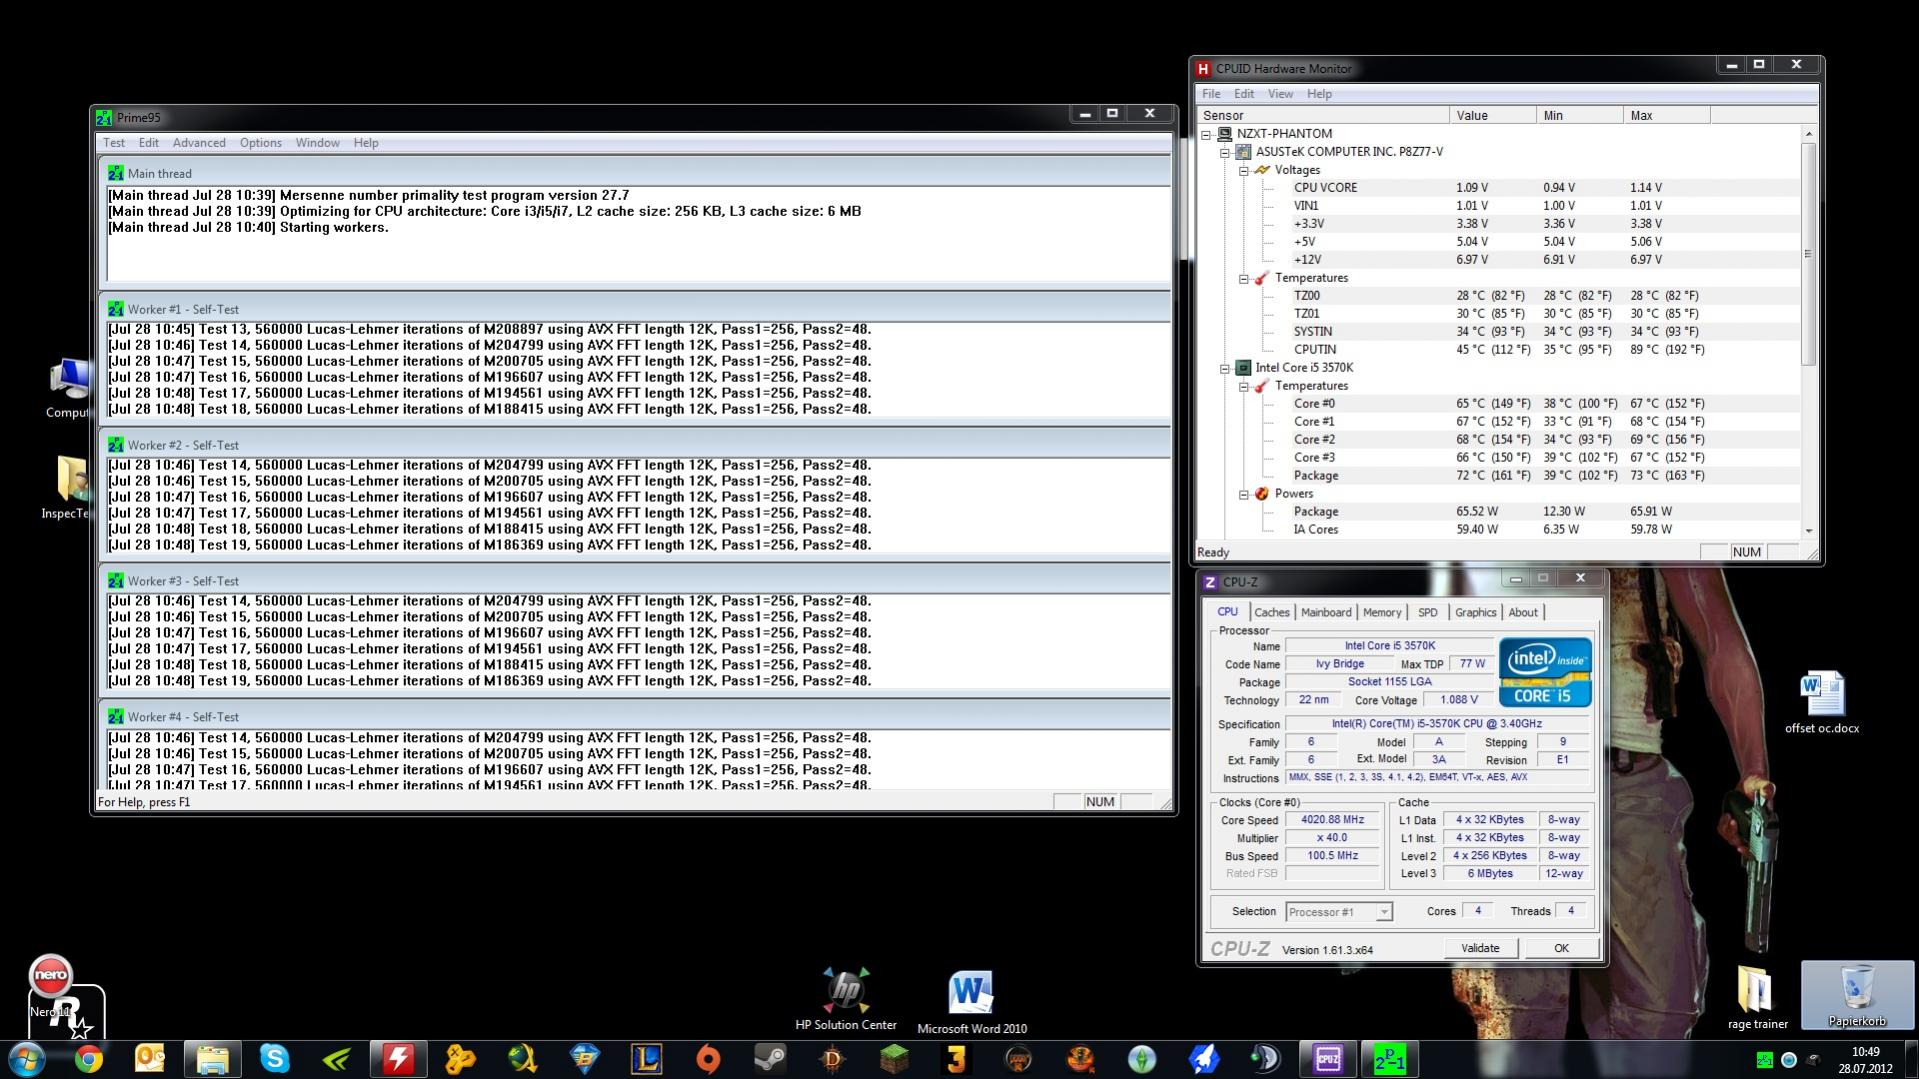Open the File menu in Hardware Monitor
This screenshot has width=1919, height=1079.
point(1211,94)
